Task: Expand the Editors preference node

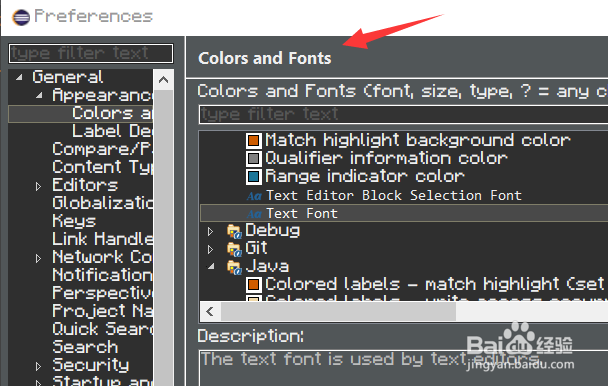Action: pyautogui.click(x=38, y=186)
